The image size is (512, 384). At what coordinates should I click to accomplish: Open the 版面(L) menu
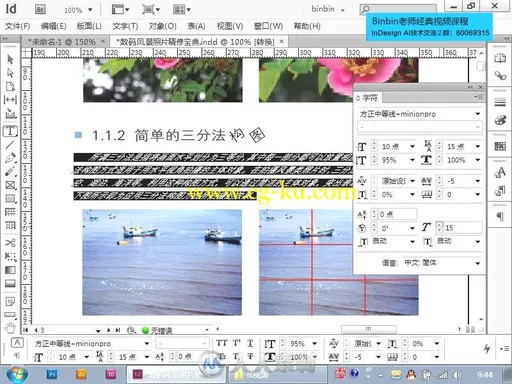[89, 26]
